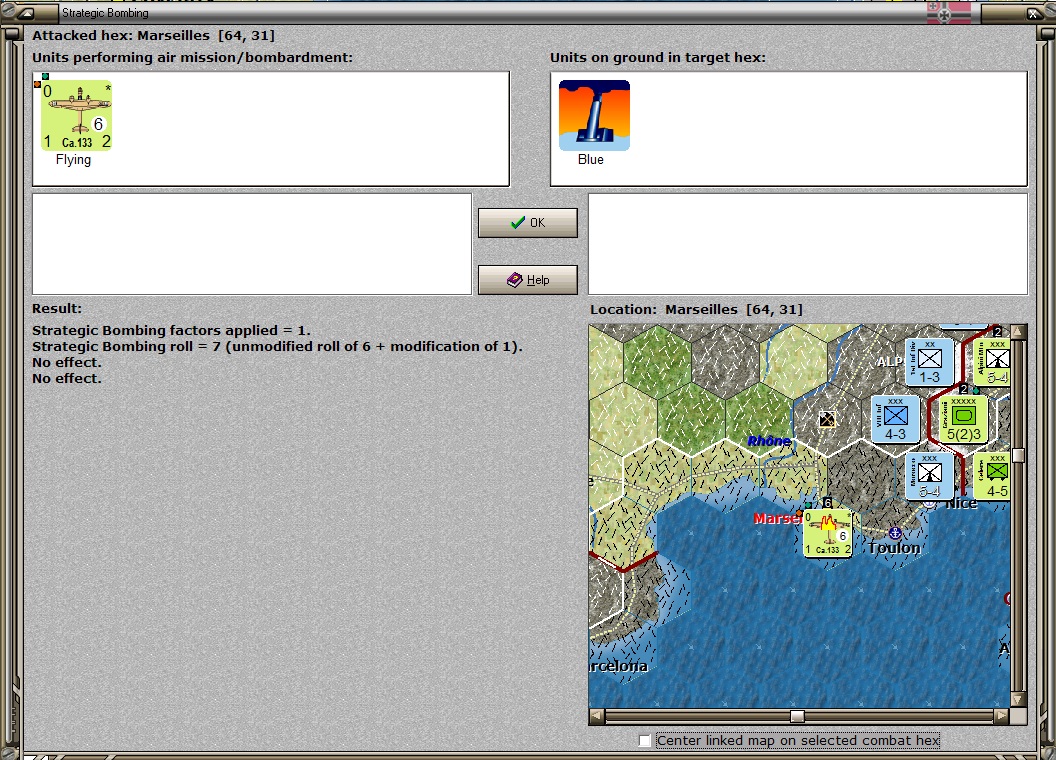Enable Center linked map on selected combat hex
The height and width of the screenshot is (760, 1056).
coord(645,740)
